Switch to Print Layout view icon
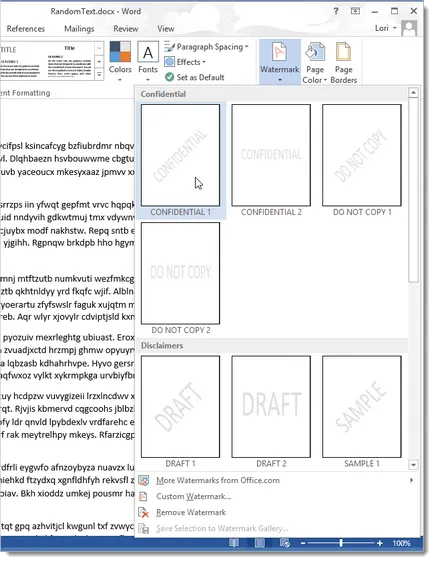Screen dimensions: 434x562 [x=259, y=543]
